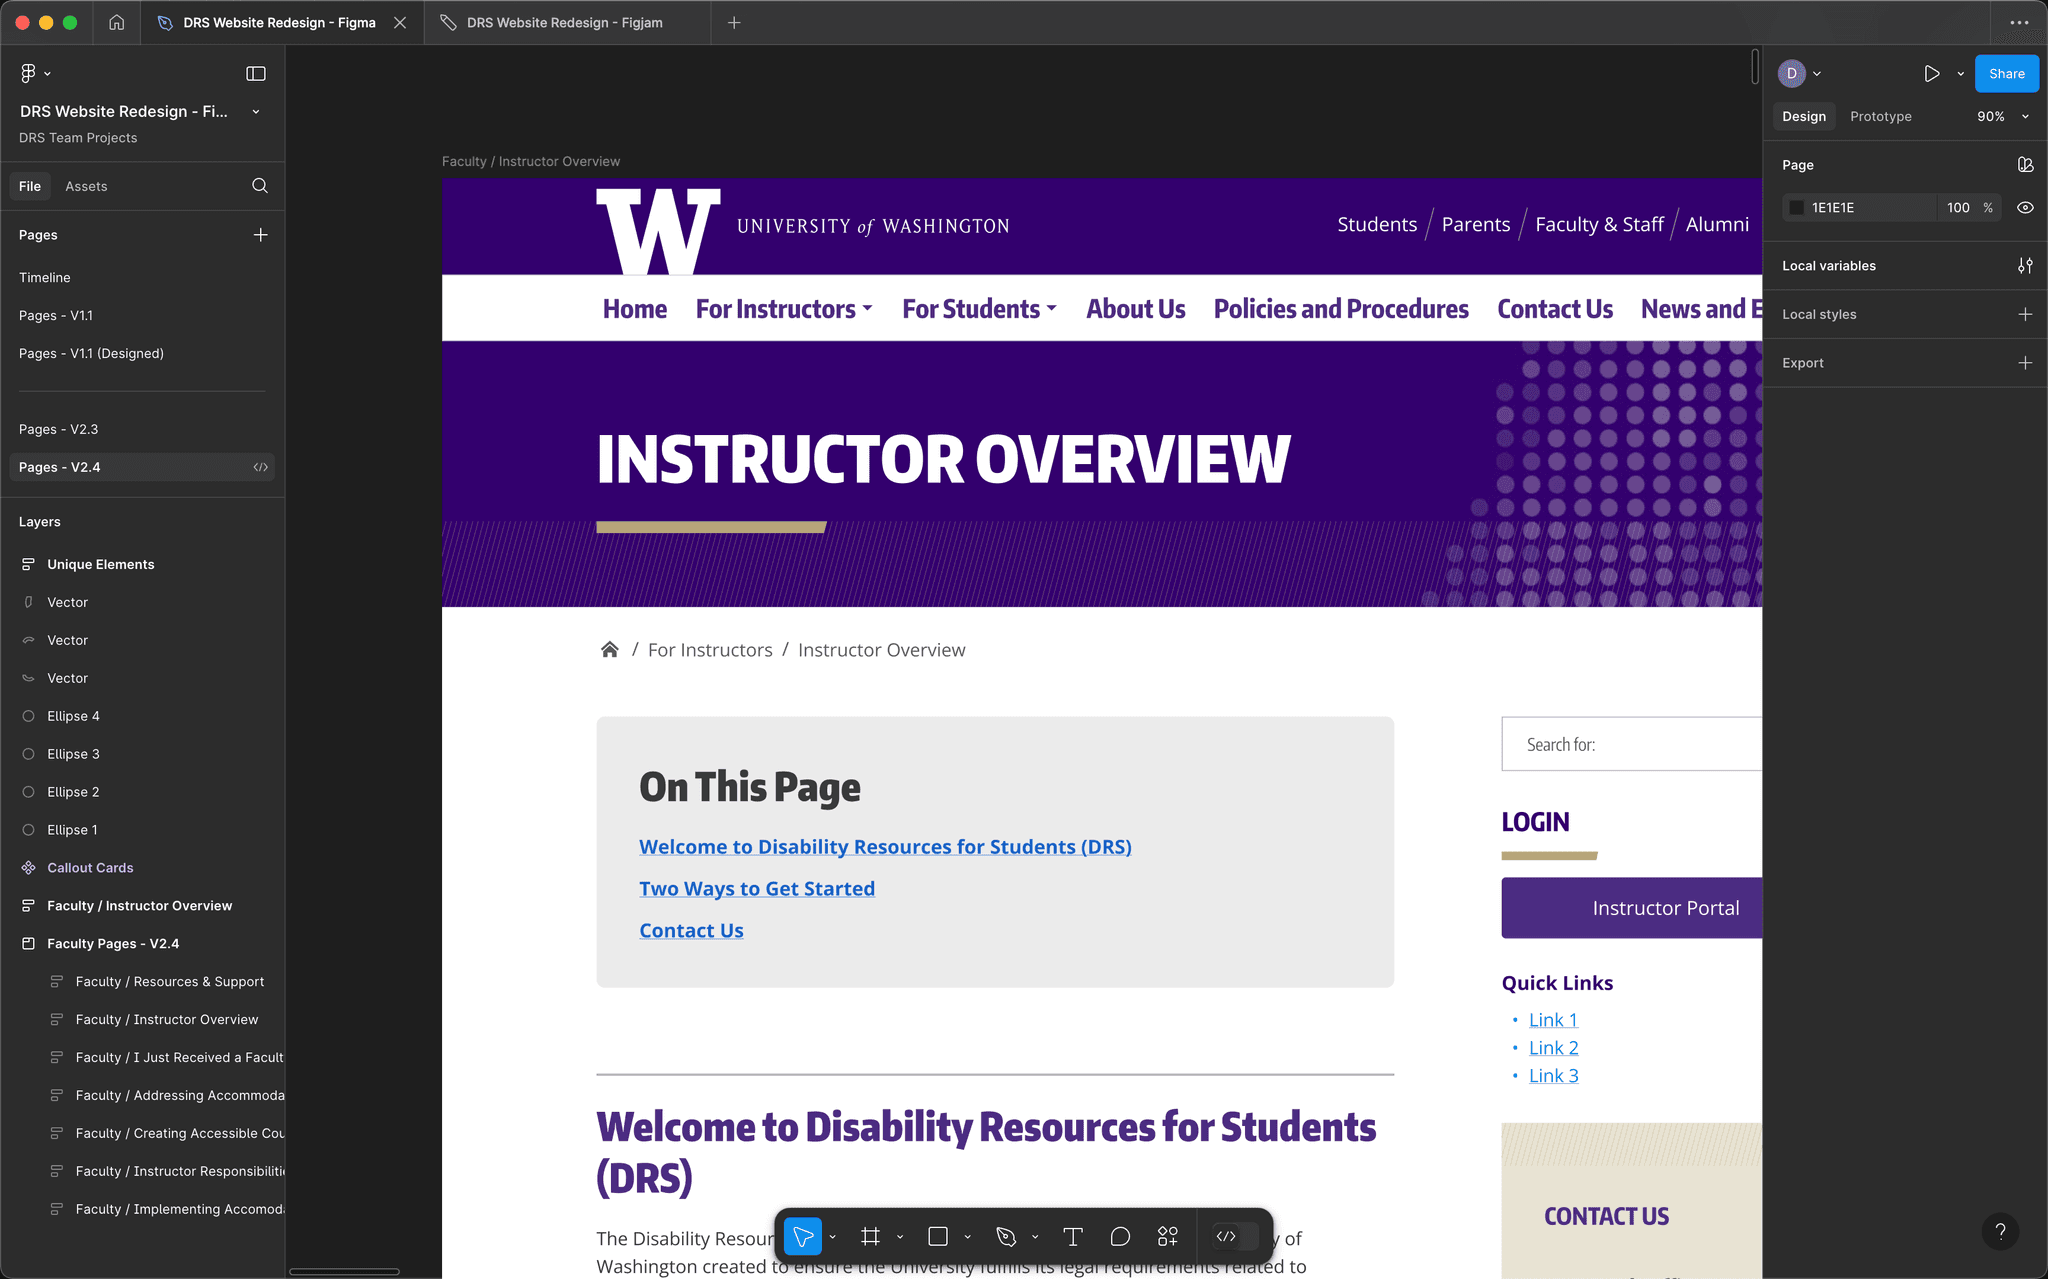Viewport: 2048px width, 1279px height.
Task: Select the Pen tool
Action: point(1005,1236)
